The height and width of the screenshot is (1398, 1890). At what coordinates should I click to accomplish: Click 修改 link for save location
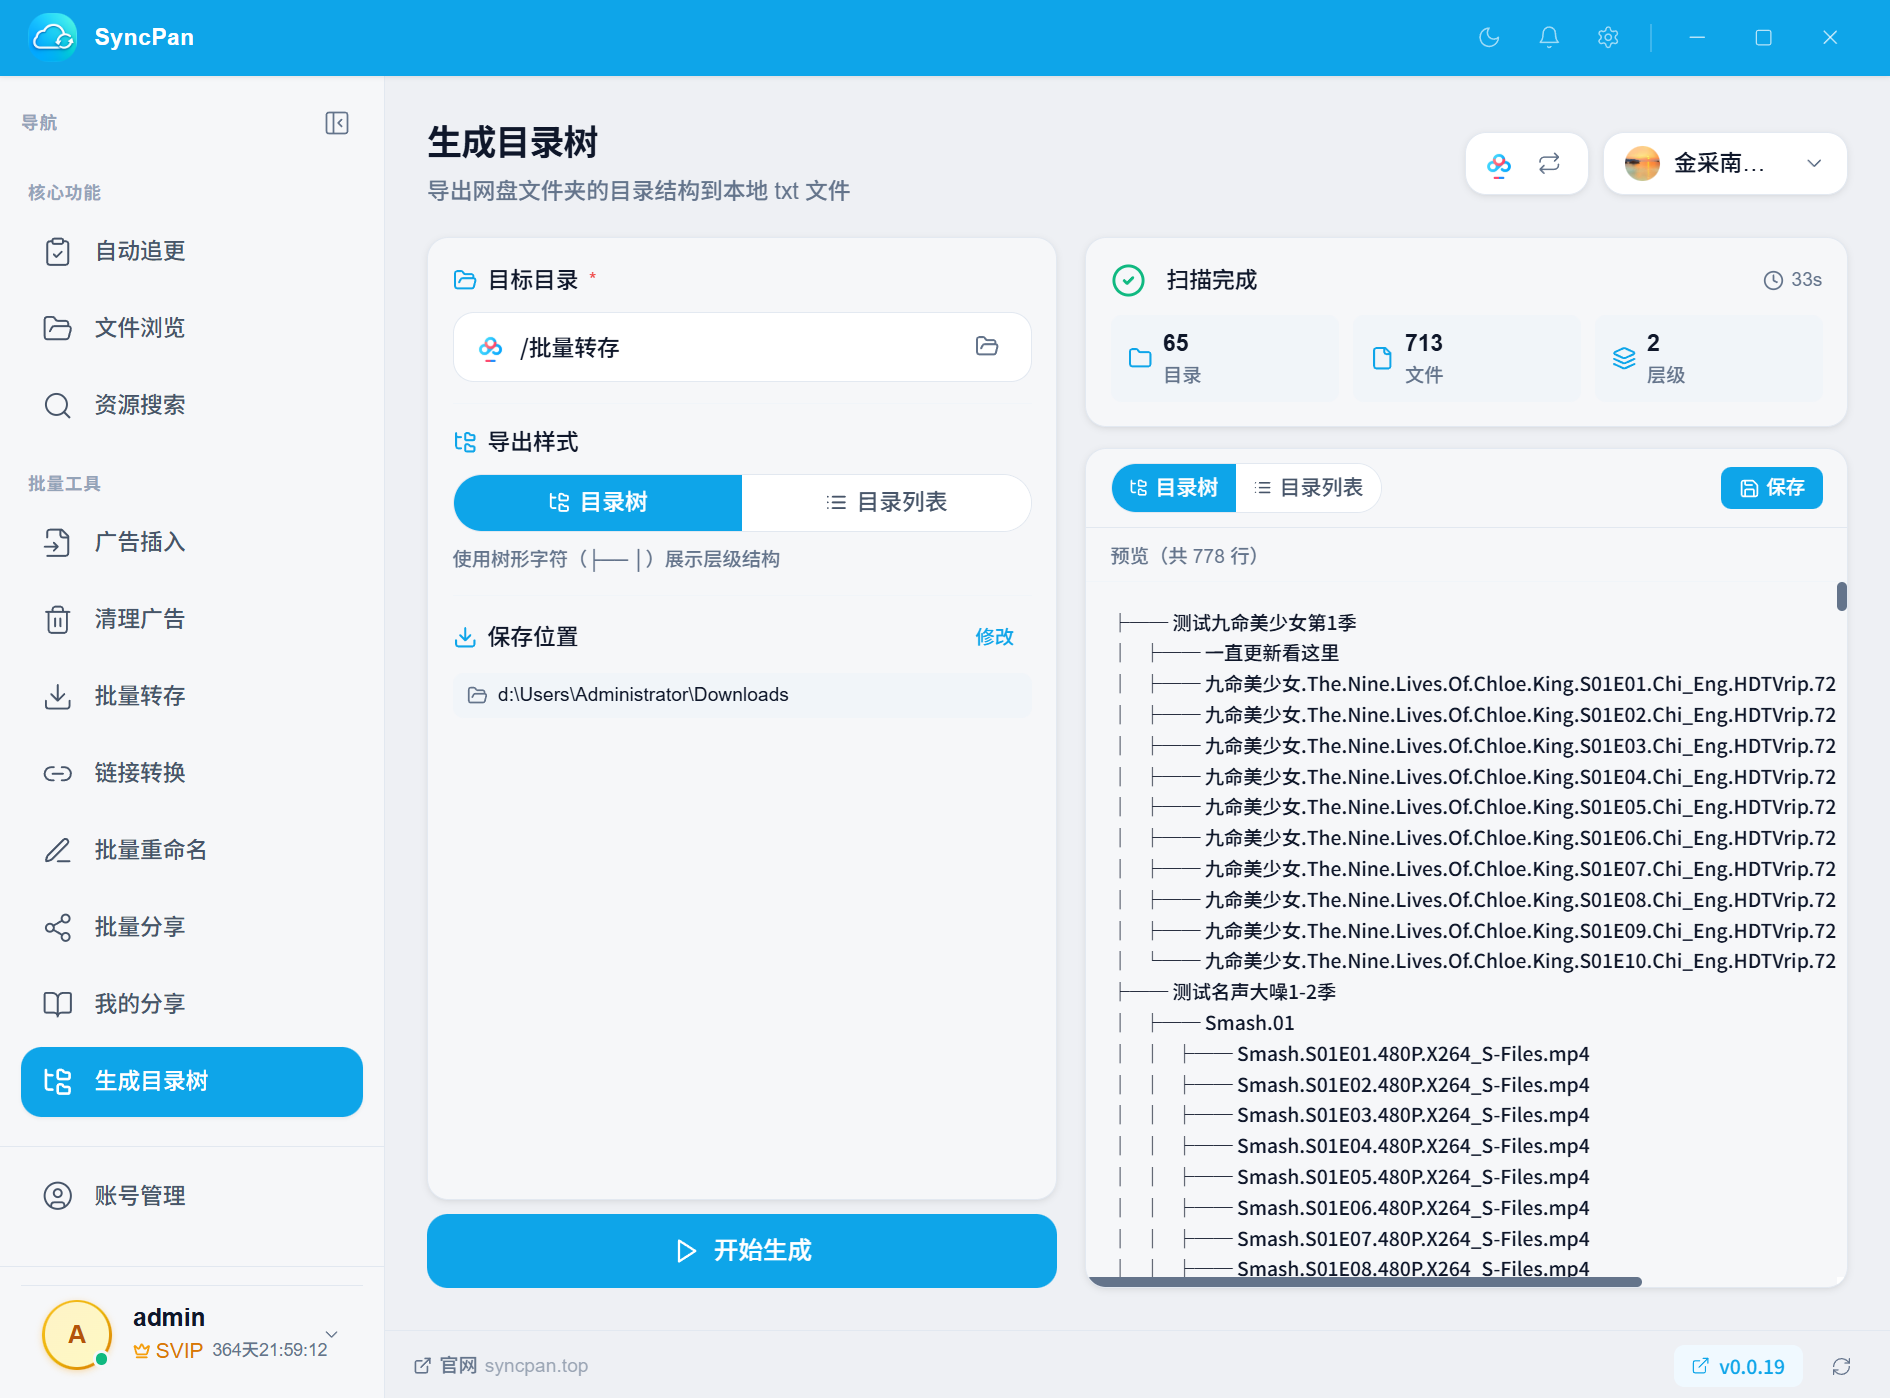click(x=995, y=637)
